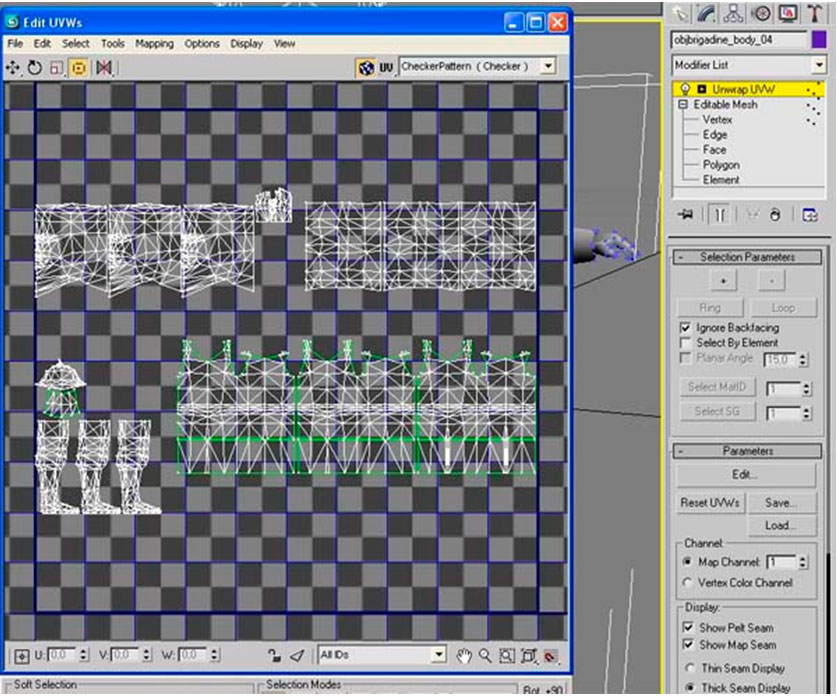Click the Zoom magnifier tool
Viewport: 837px width, 697px height.
[485, 656]
